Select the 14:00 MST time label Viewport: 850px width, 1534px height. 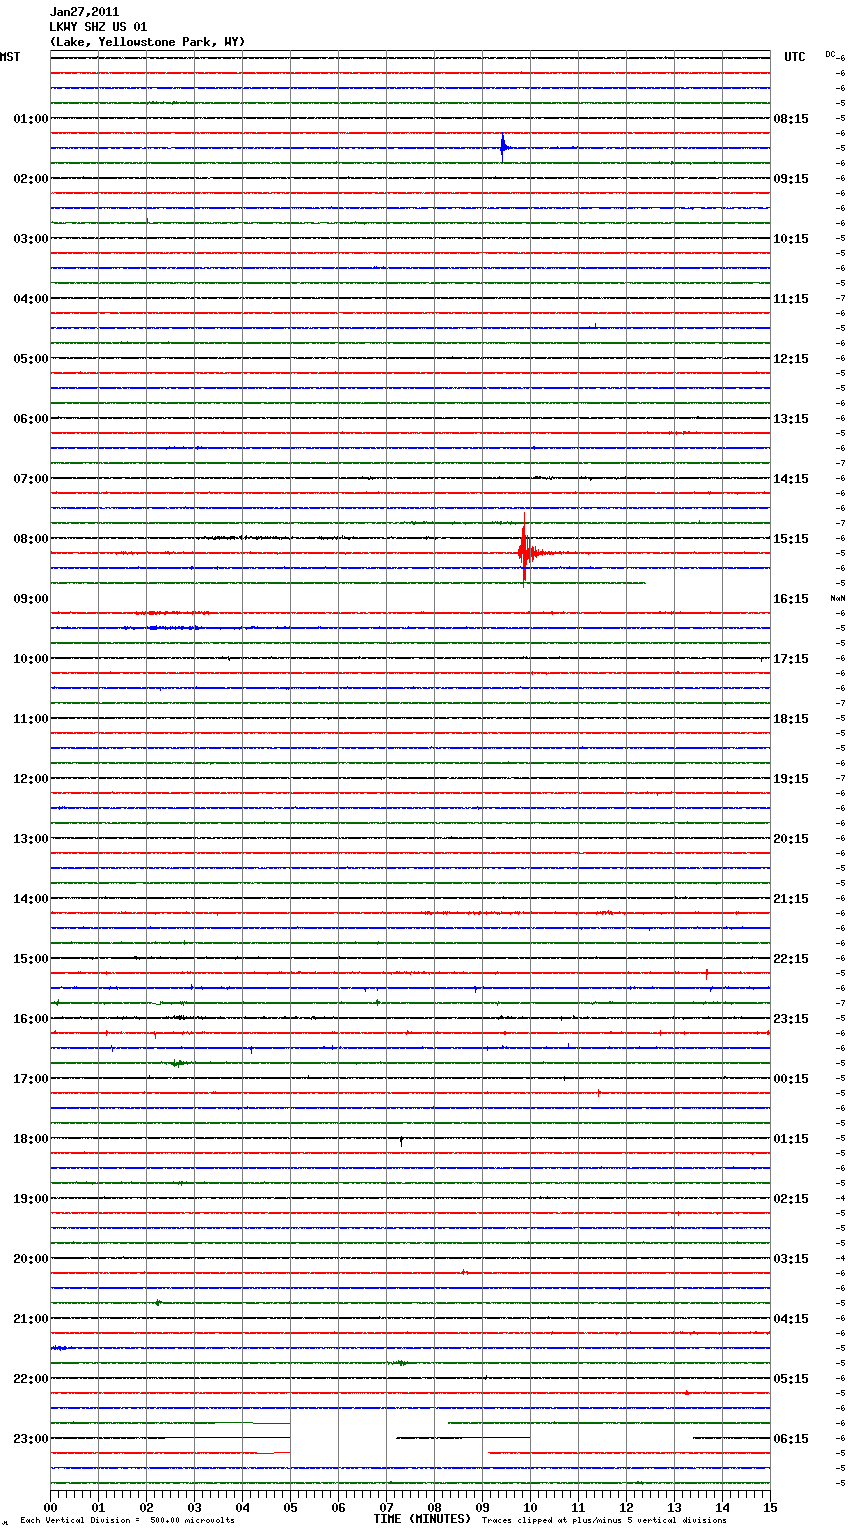click(30, 899)
